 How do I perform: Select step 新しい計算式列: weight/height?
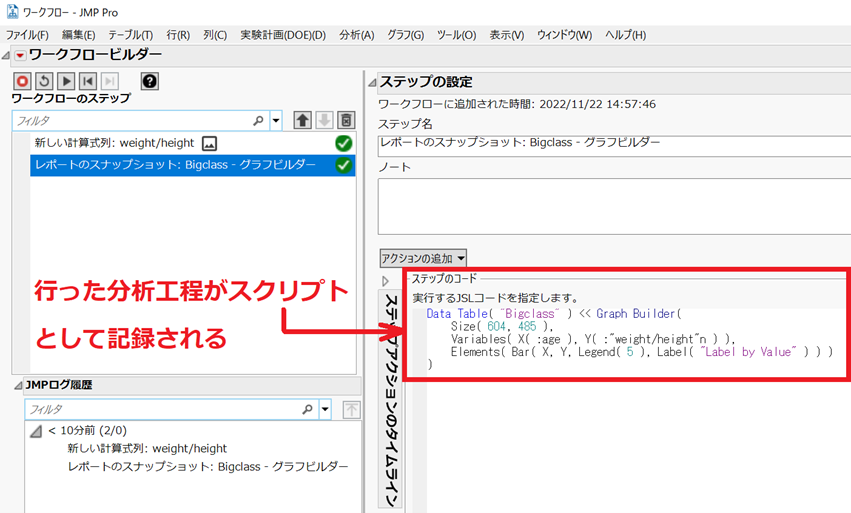point(193,143)
